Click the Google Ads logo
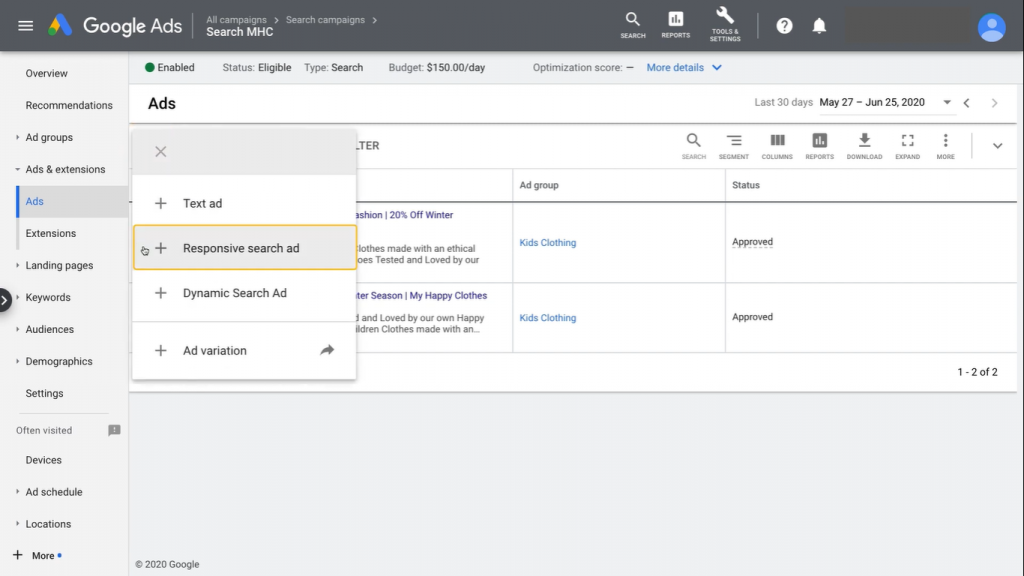This screenshot has height=576, width=1024. [x=115, y=26]
